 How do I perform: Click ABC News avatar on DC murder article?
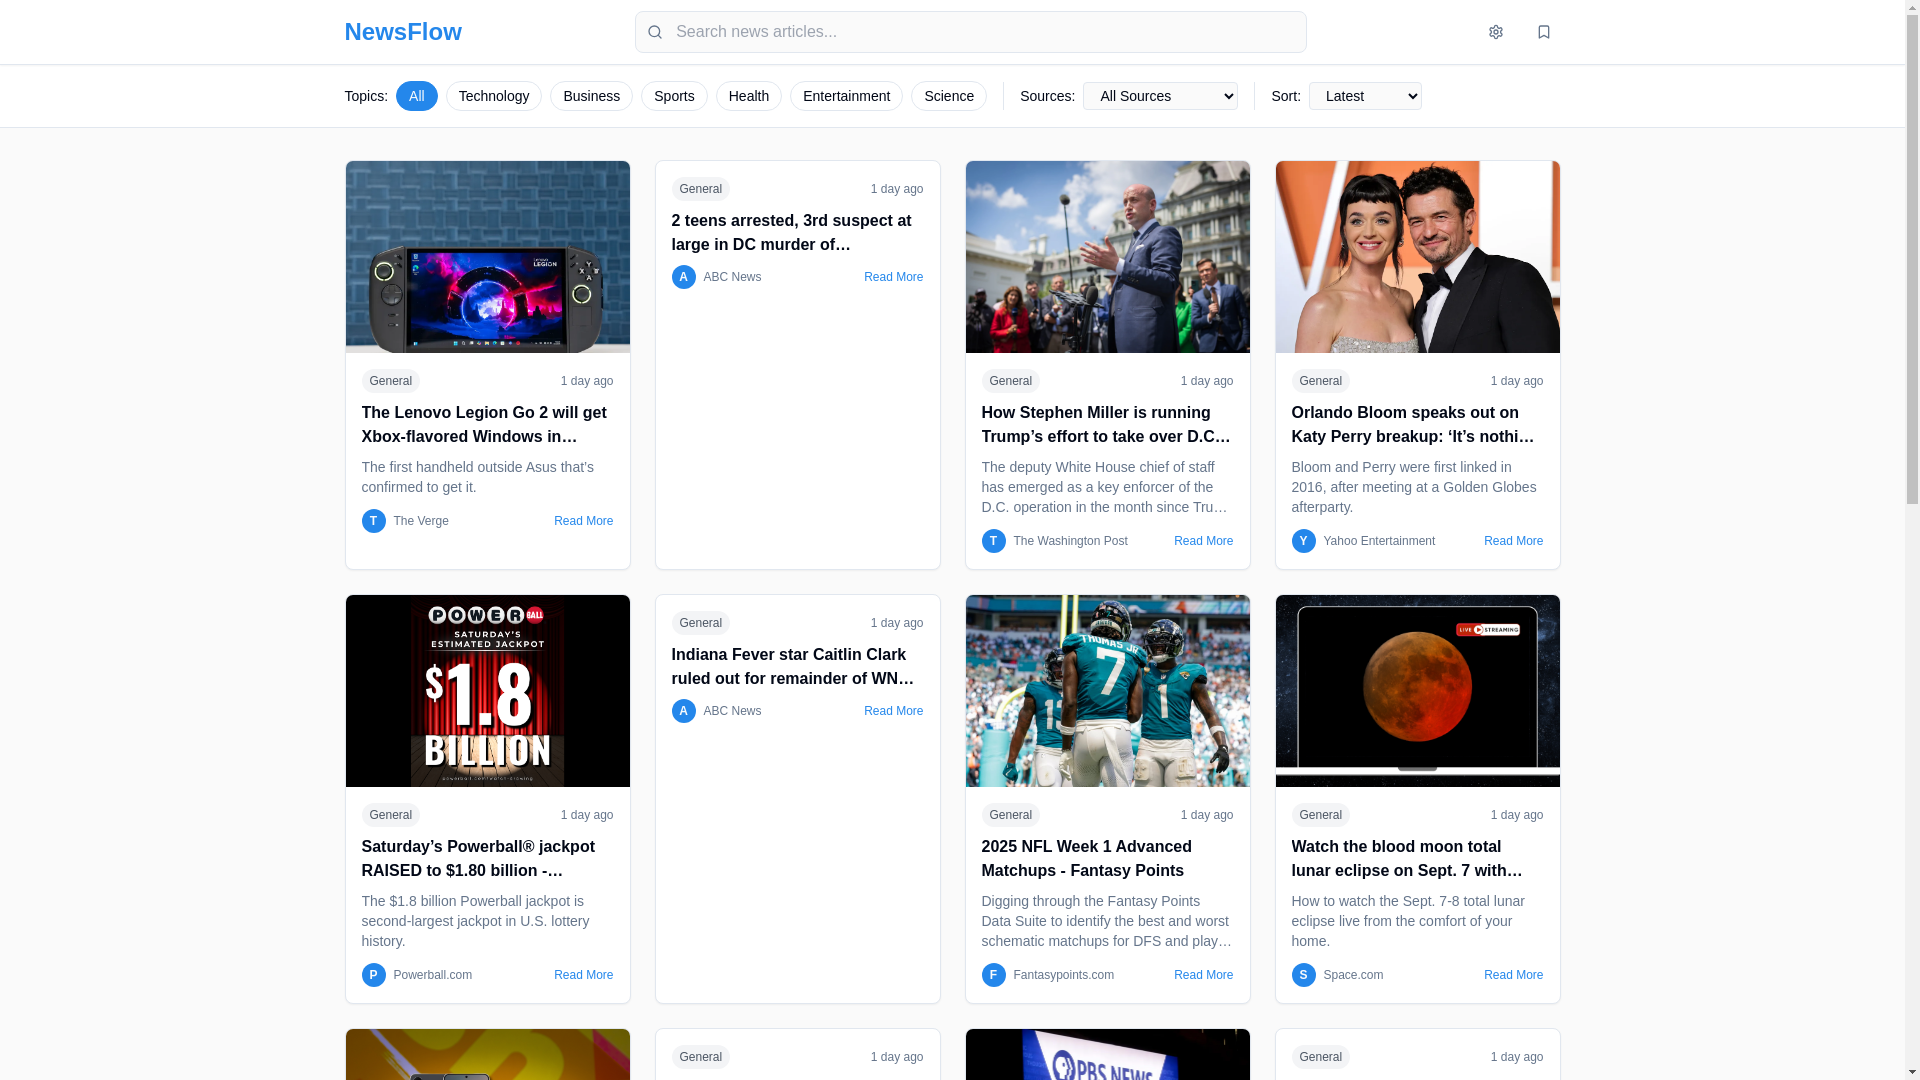[683, 277]
